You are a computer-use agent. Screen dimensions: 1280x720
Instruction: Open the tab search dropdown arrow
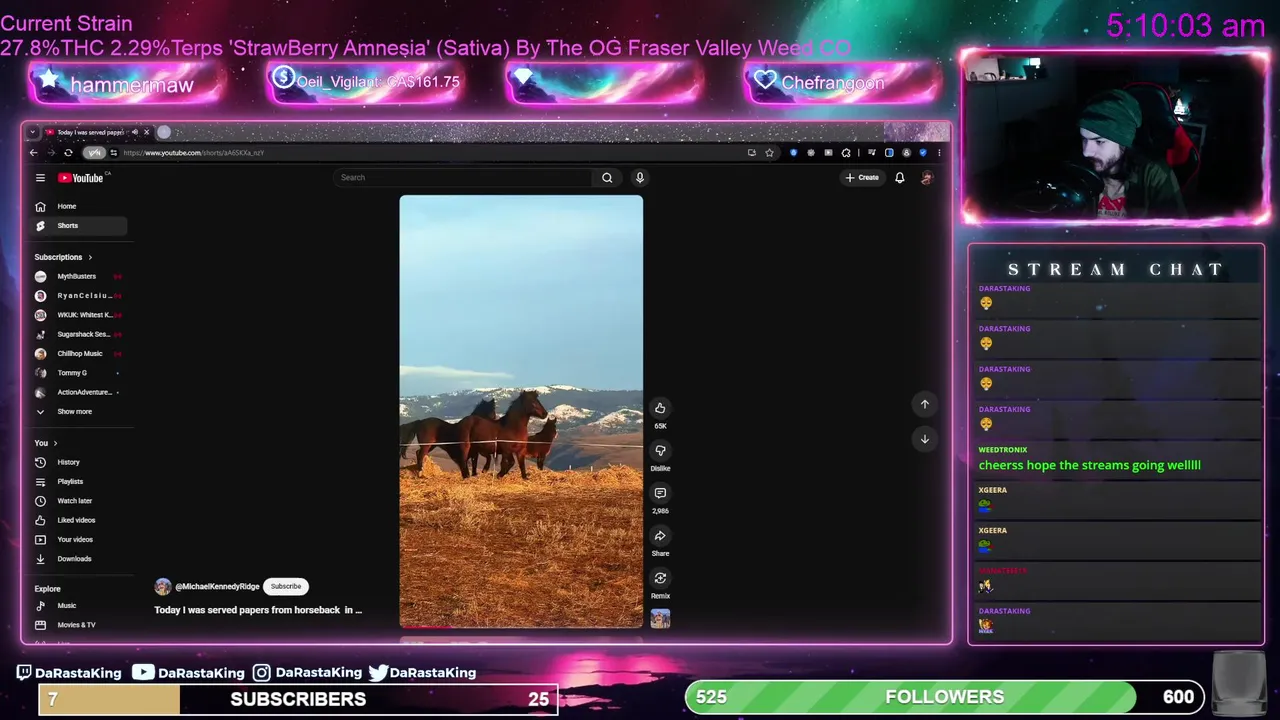(x=32, y=132)
